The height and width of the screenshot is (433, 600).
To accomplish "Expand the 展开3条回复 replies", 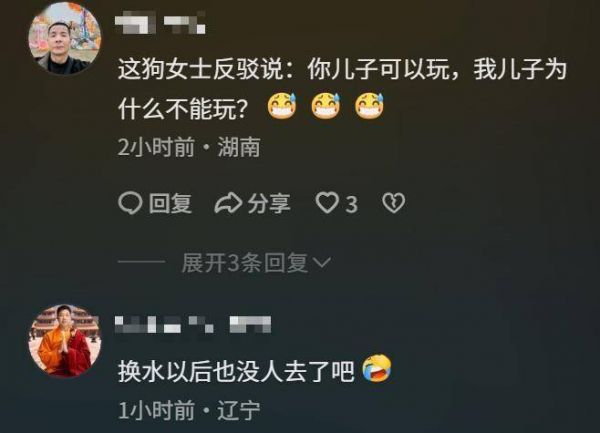I will (256, 263).
